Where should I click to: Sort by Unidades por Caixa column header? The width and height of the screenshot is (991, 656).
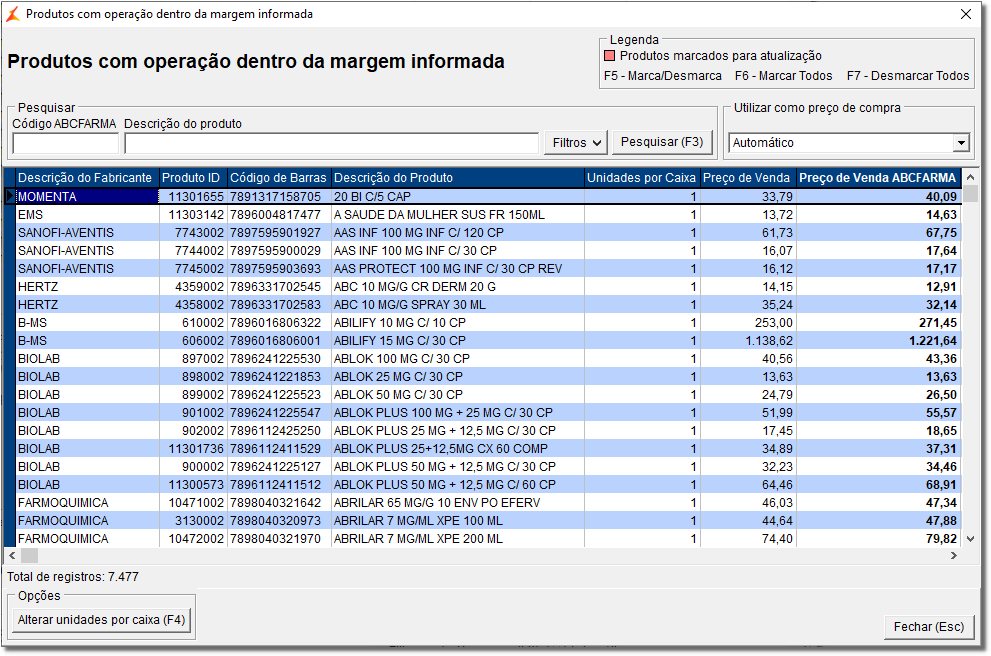[x=641, y=178]
